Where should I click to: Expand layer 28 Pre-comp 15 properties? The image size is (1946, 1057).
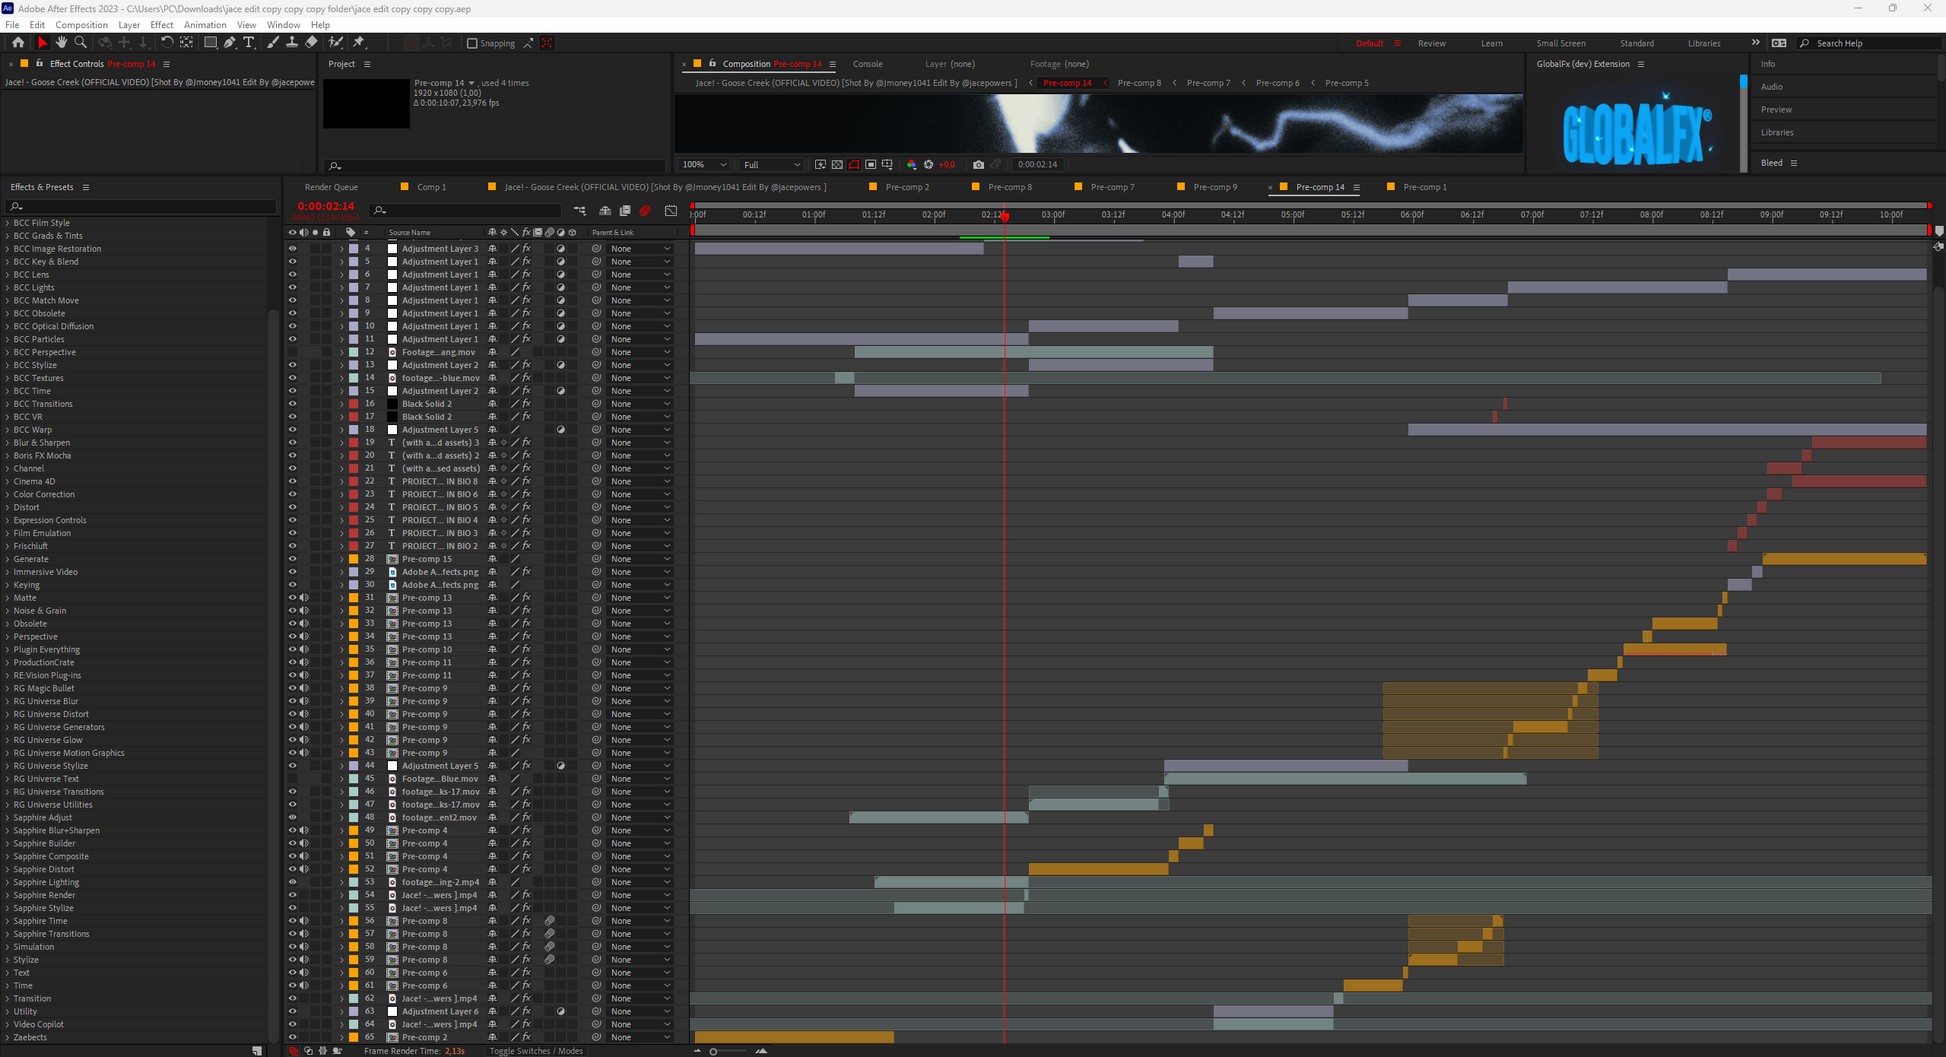(x=342, y=559)
